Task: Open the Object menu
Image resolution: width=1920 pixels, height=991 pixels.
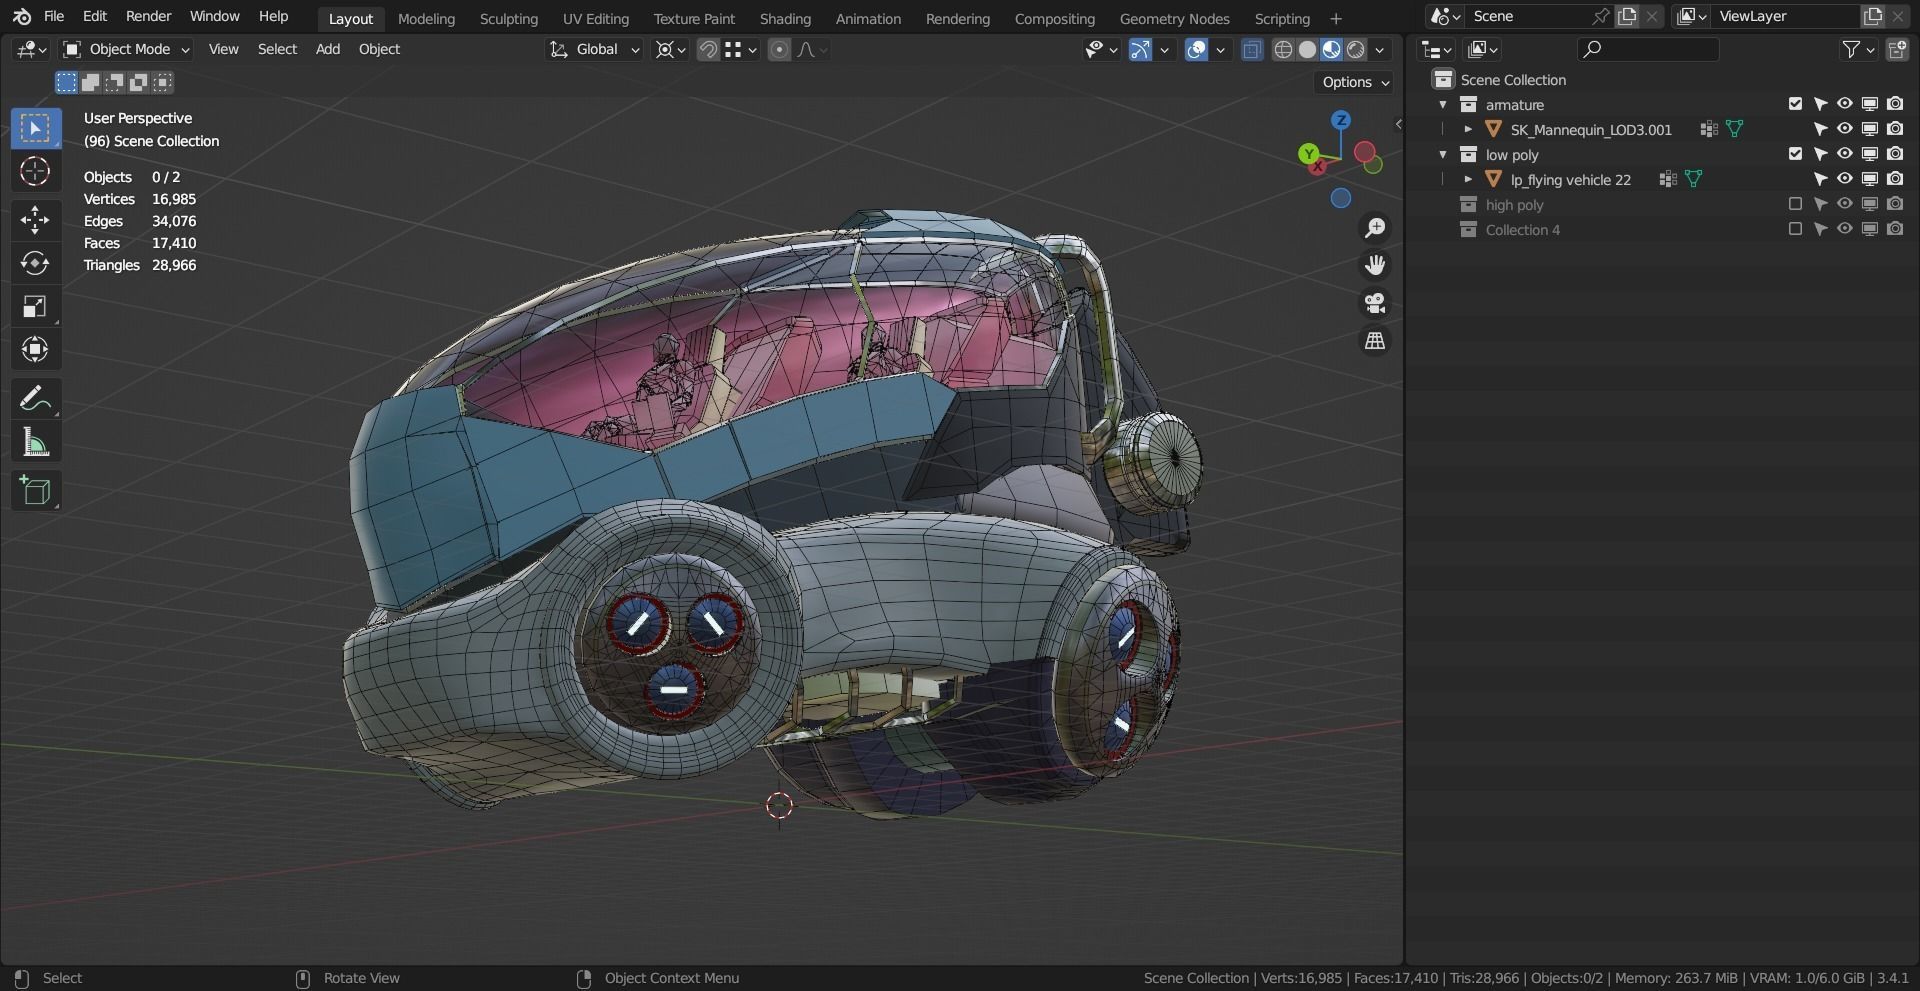Action: click(x=378, y=49)
